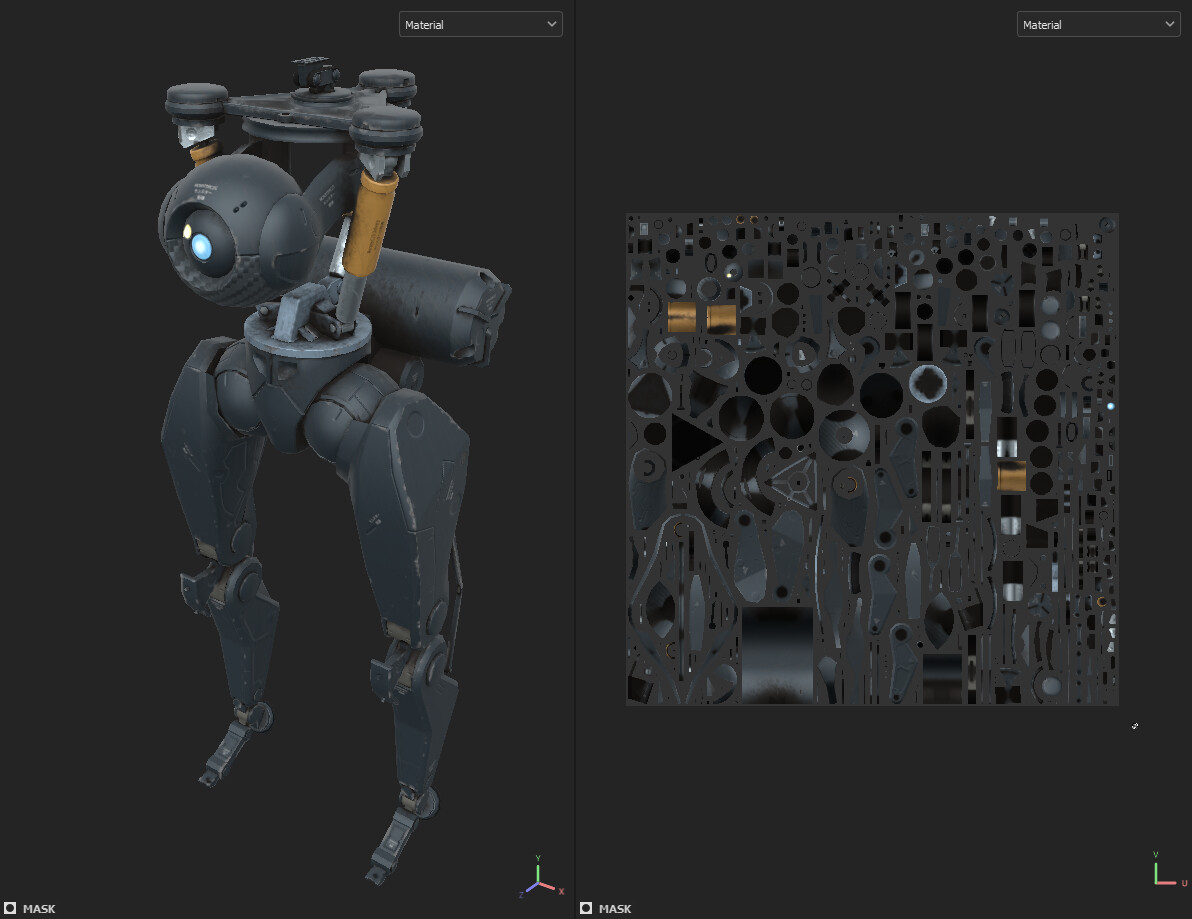Expand the left Material selector chevron
The image size is (1192, 919).
point(552,23)
